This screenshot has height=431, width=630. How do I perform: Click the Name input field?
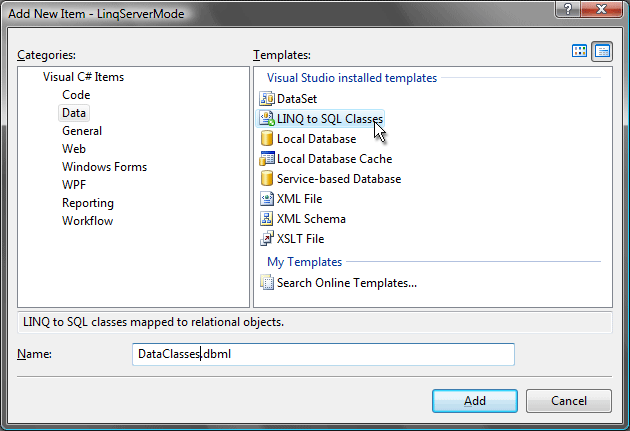[x=323, y=354]
